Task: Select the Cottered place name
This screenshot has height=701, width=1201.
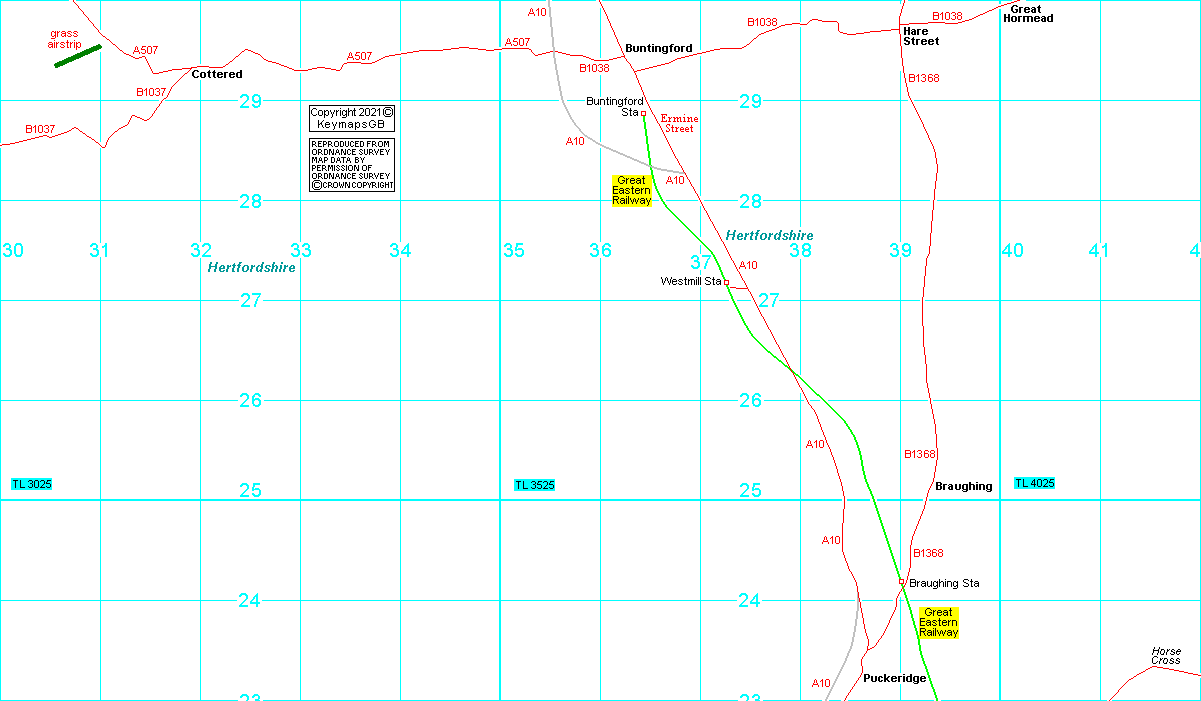Action: point(217,75)
